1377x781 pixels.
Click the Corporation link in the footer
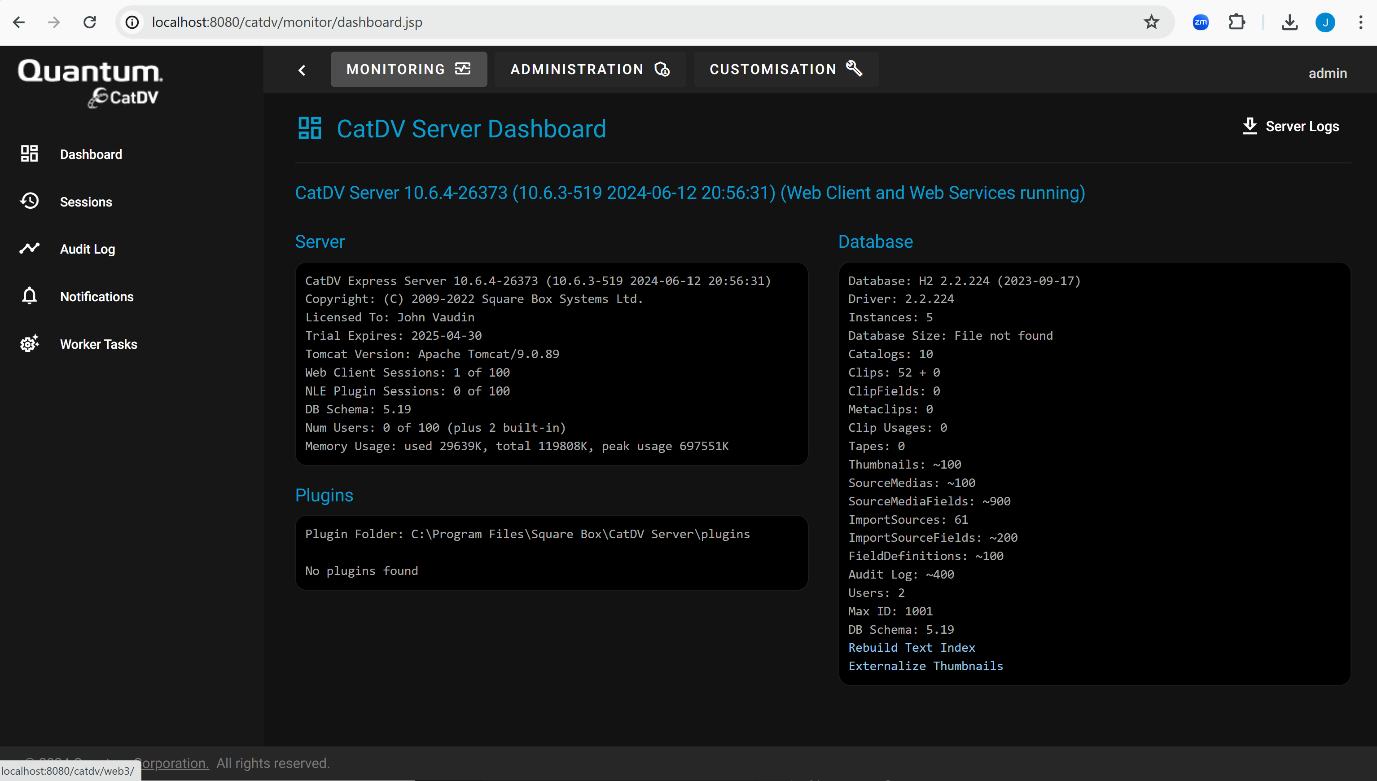click(170, 763)
